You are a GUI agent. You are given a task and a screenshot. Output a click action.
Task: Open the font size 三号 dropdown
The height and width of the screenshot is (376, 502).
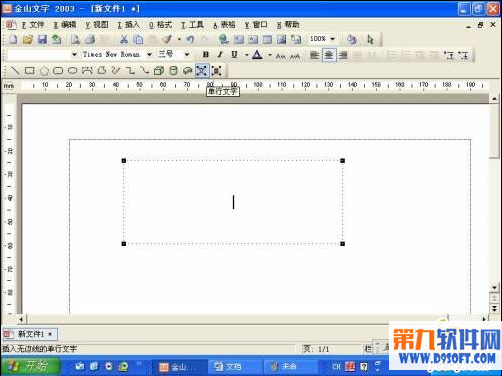pos(187,54)
